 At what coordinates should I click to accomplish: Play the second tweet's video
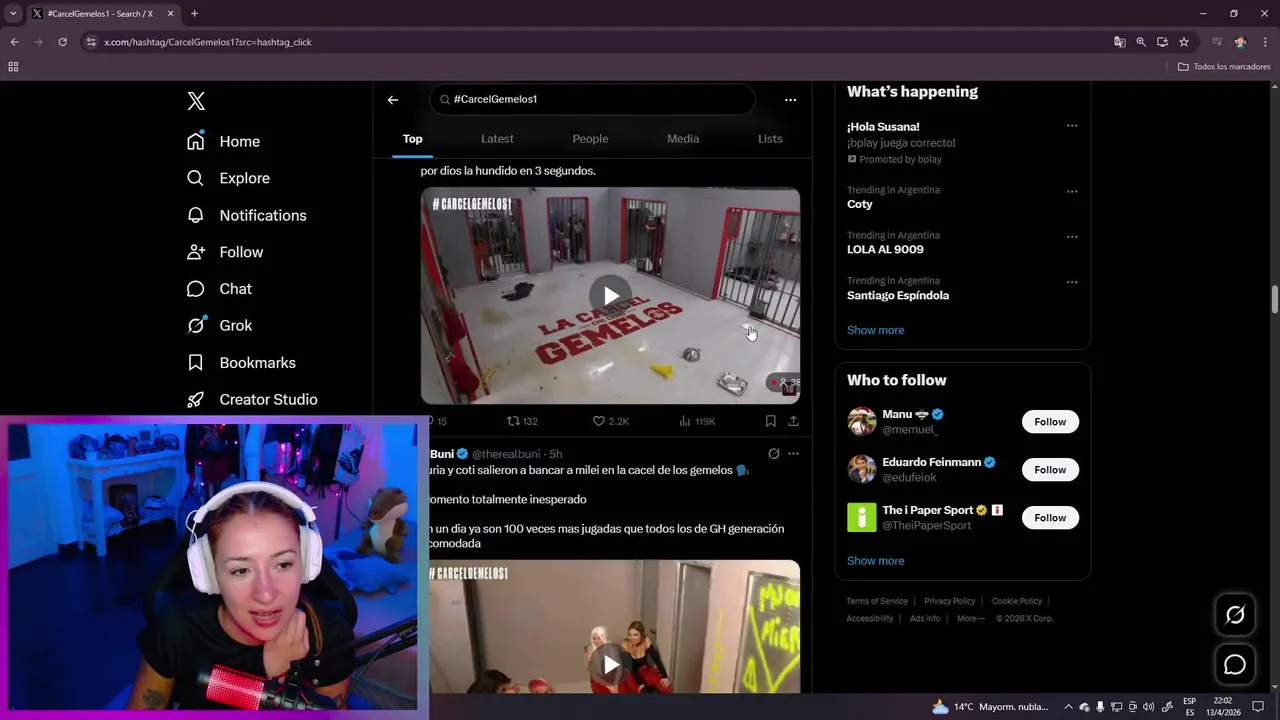(x=610, y=664)
